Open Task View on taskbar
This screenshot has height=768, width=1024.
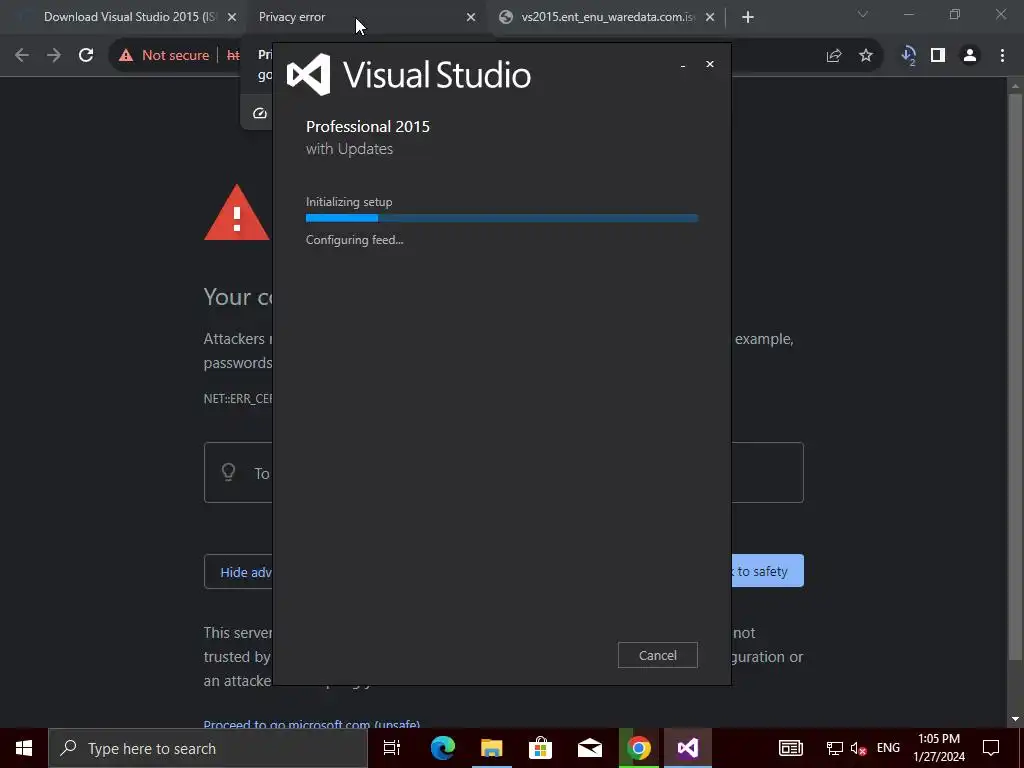pos(391,748)
